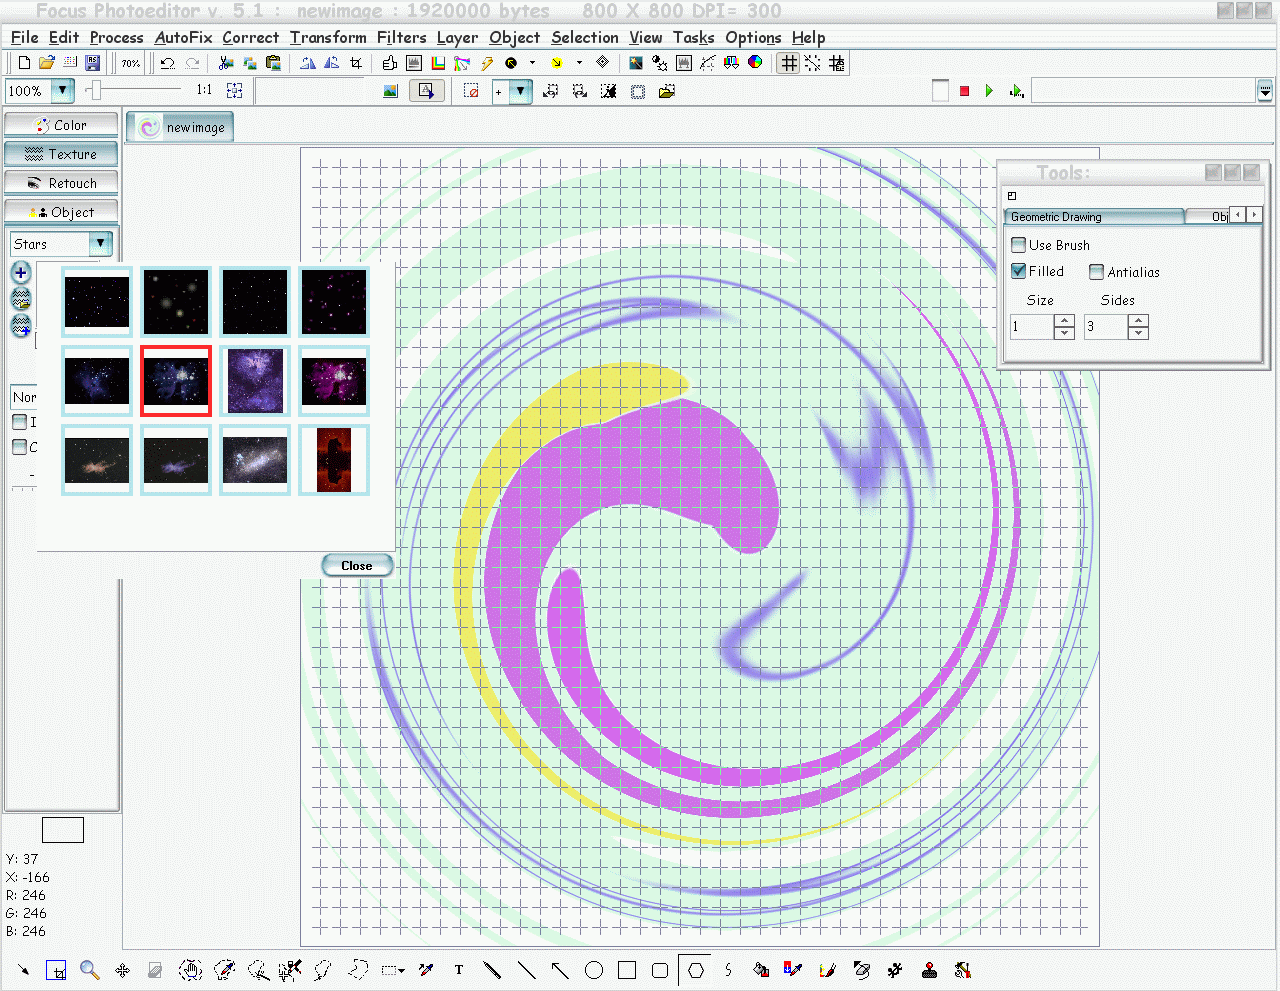The height and width of the screenshot is (991, 1280).
Task: Select the Zoom magnifier tool
Action: pyautogui.click(x=90, y=970)
